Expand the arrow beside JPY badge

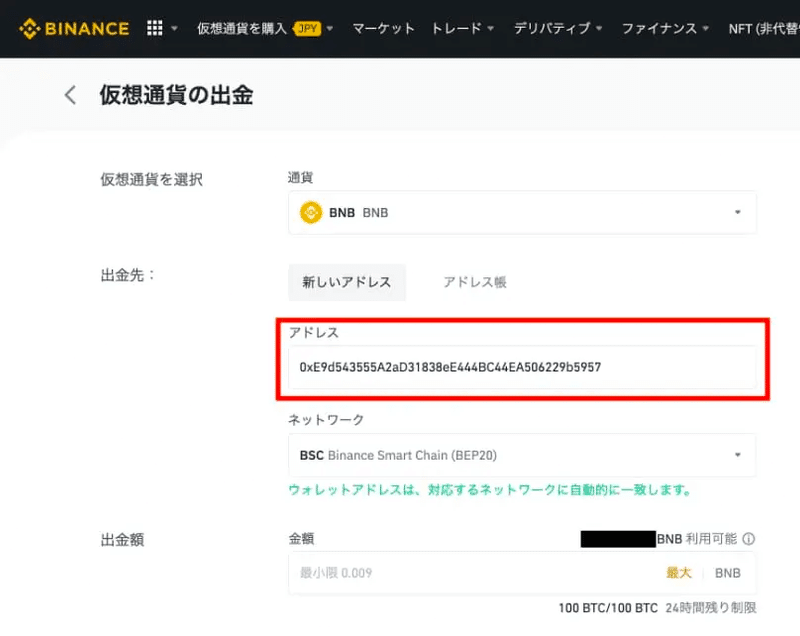click(x=330, y=29)
